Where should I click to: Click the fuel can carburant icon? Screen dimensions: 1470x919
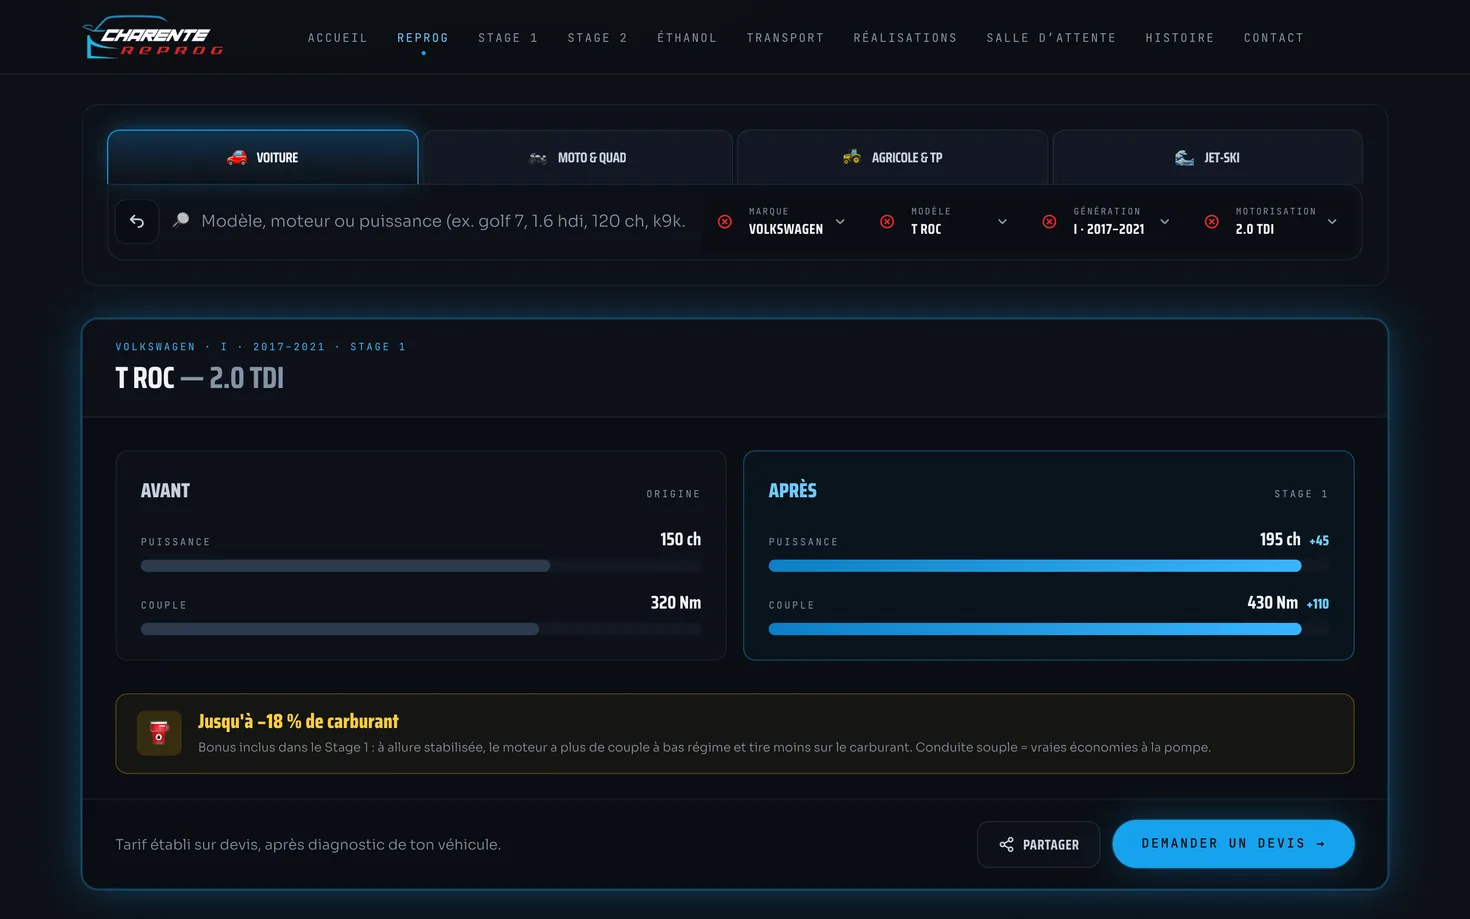coord(159,733)
